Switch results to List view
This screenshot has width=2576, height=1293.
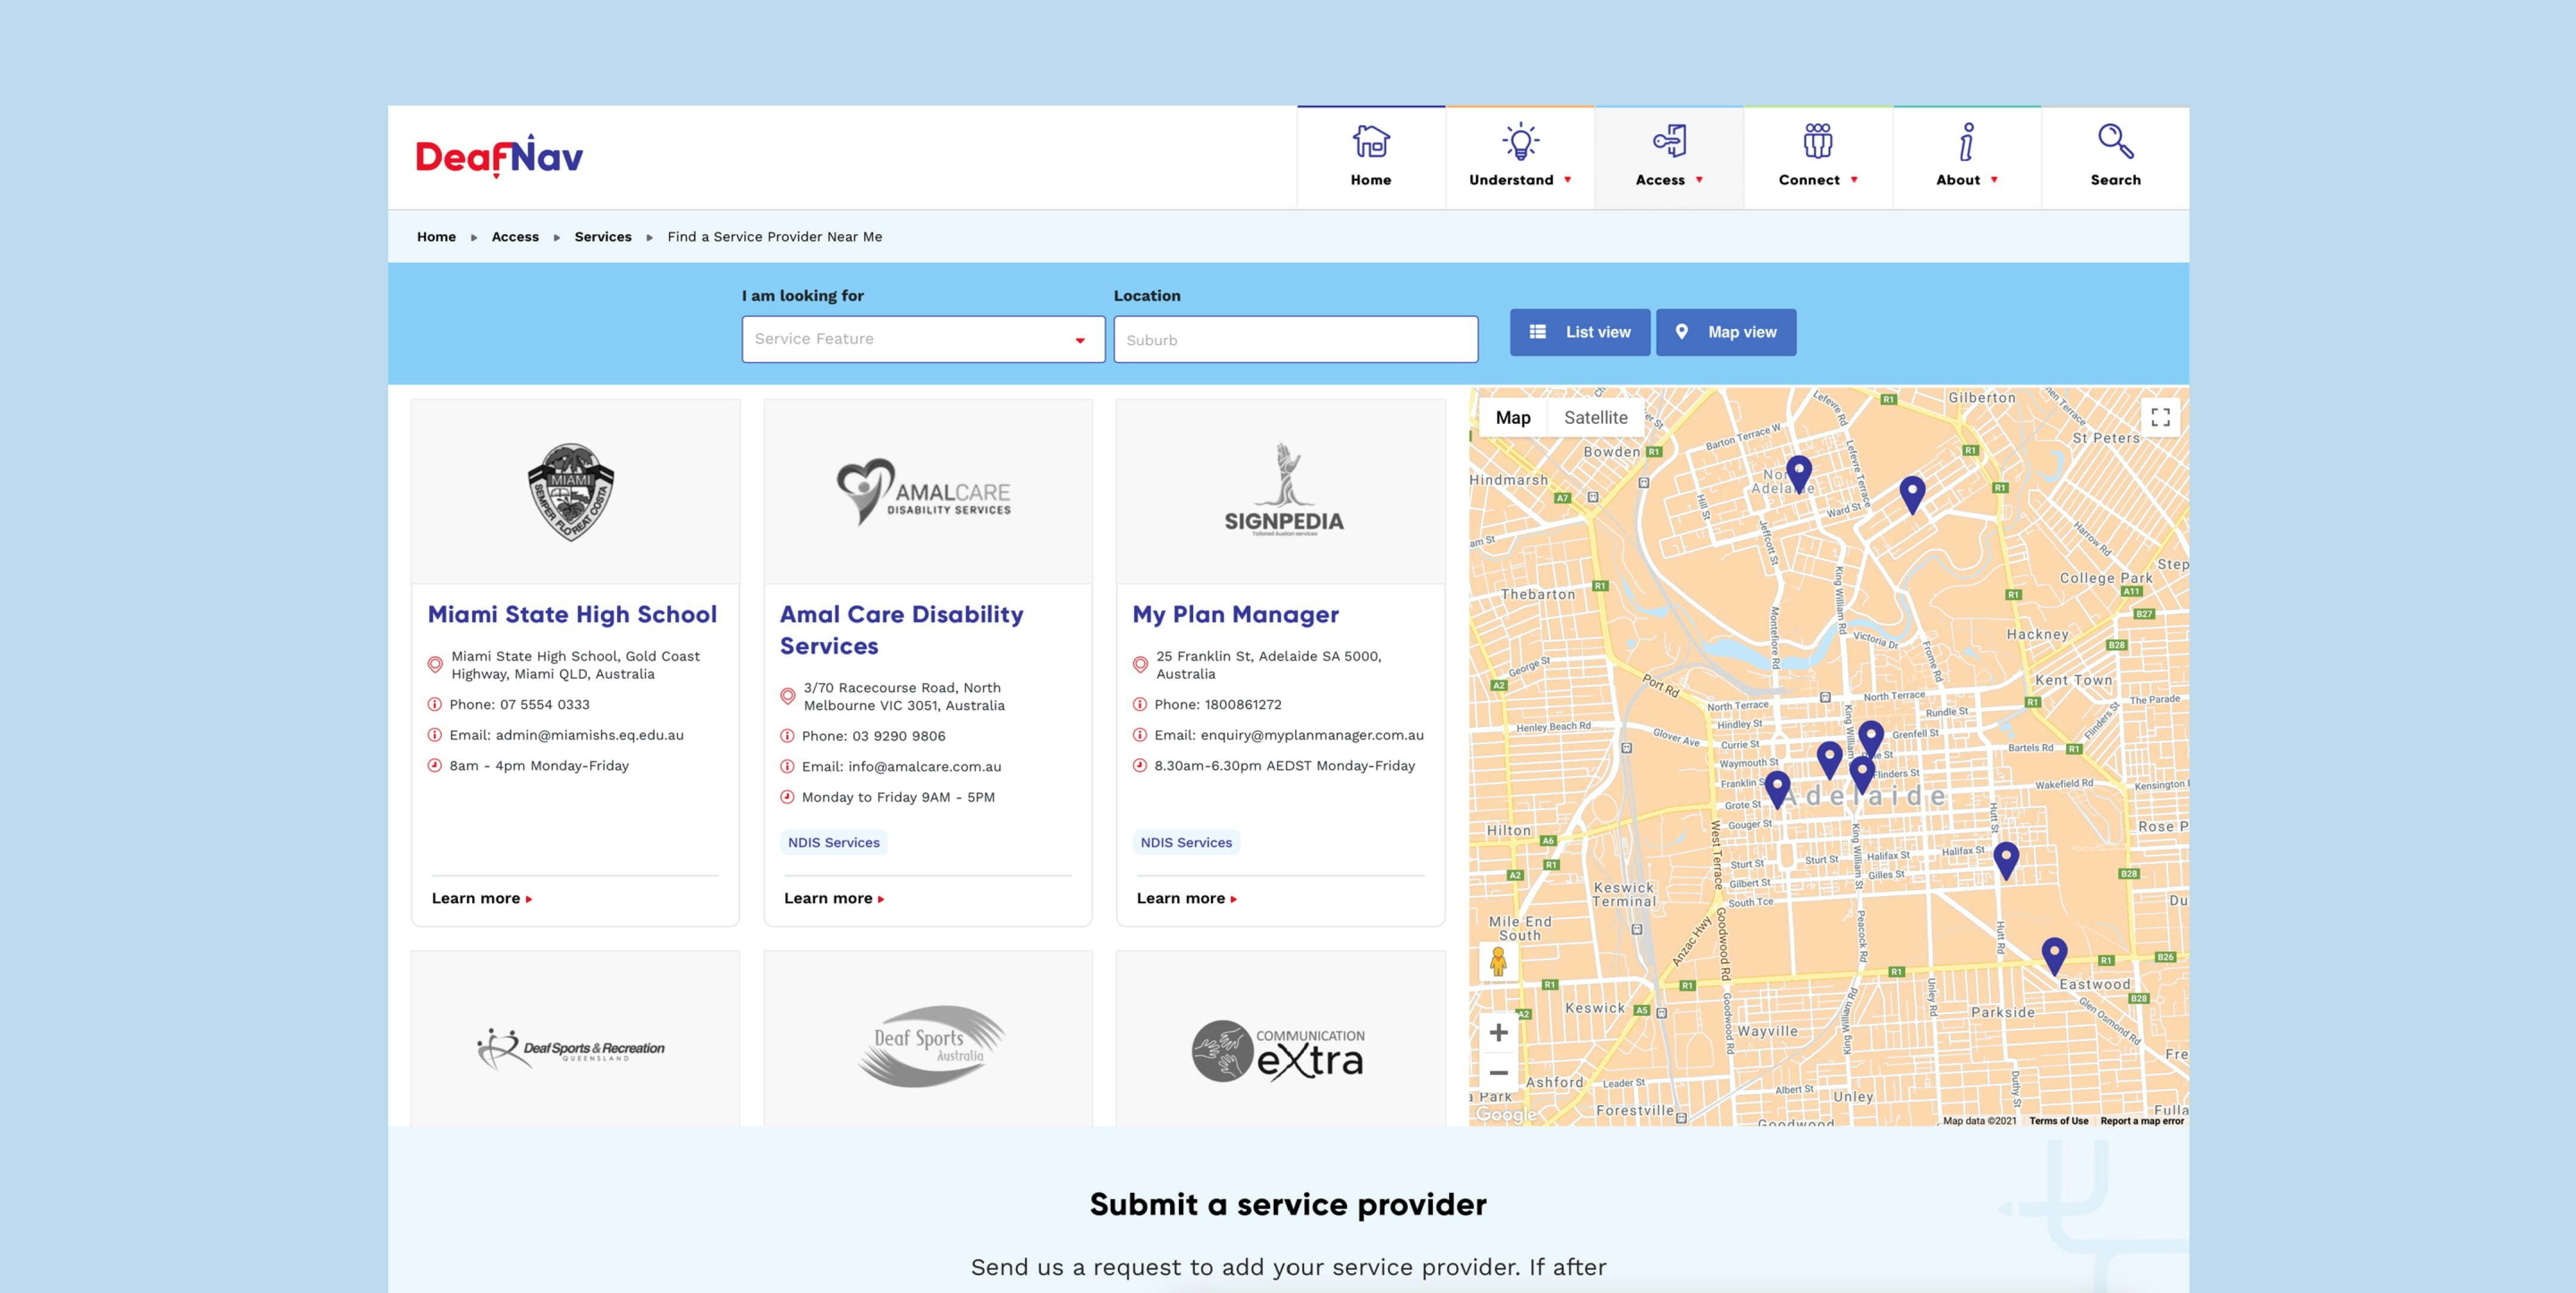[x=1580, y=332]
